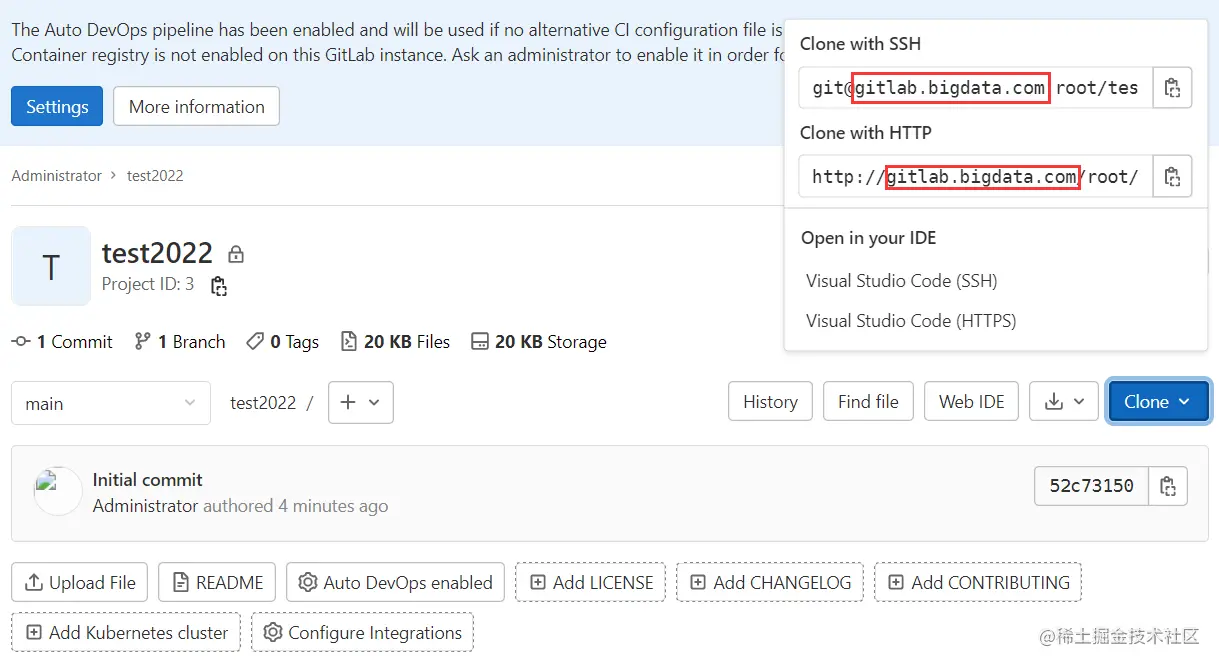The height and width of the screenshot is (666, 1219).
Task: Select the SSH clone URL field
Action: pos(976,88)
